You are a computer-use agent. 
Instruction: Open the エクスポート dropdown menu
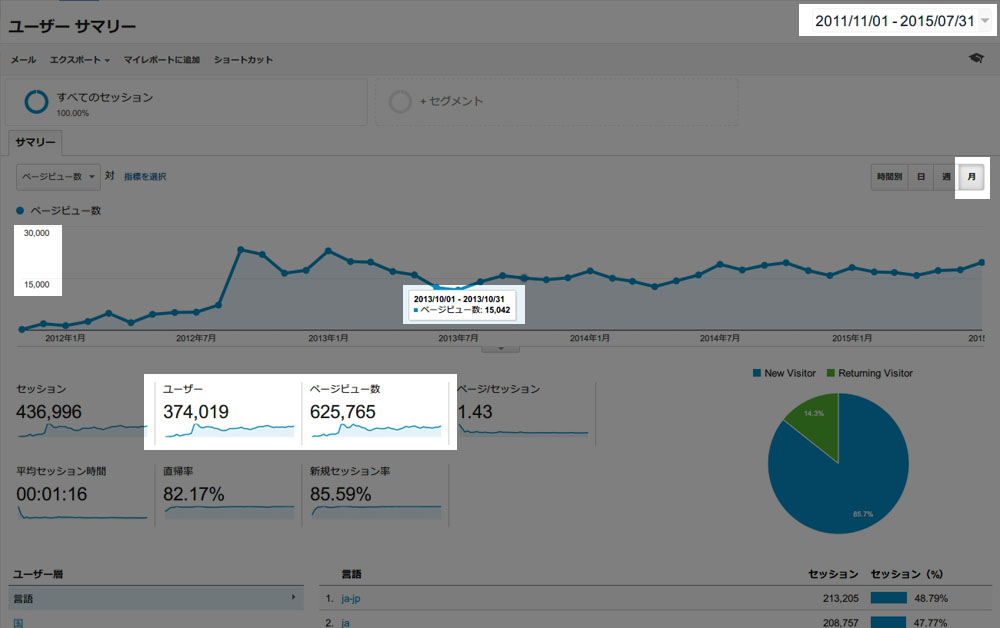(80, 59)
